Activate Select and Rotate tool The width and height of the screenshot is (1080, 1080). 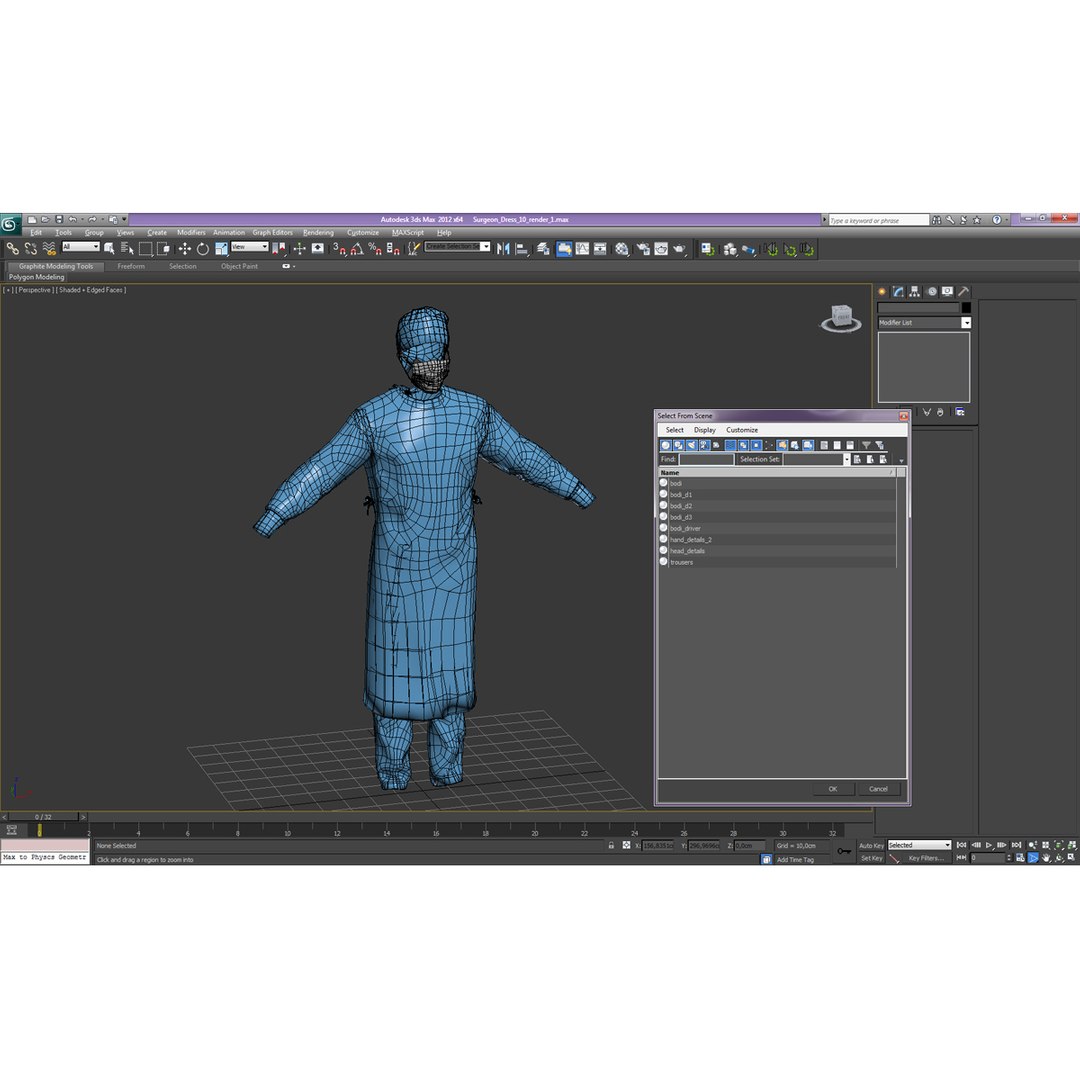pos(202,249)
